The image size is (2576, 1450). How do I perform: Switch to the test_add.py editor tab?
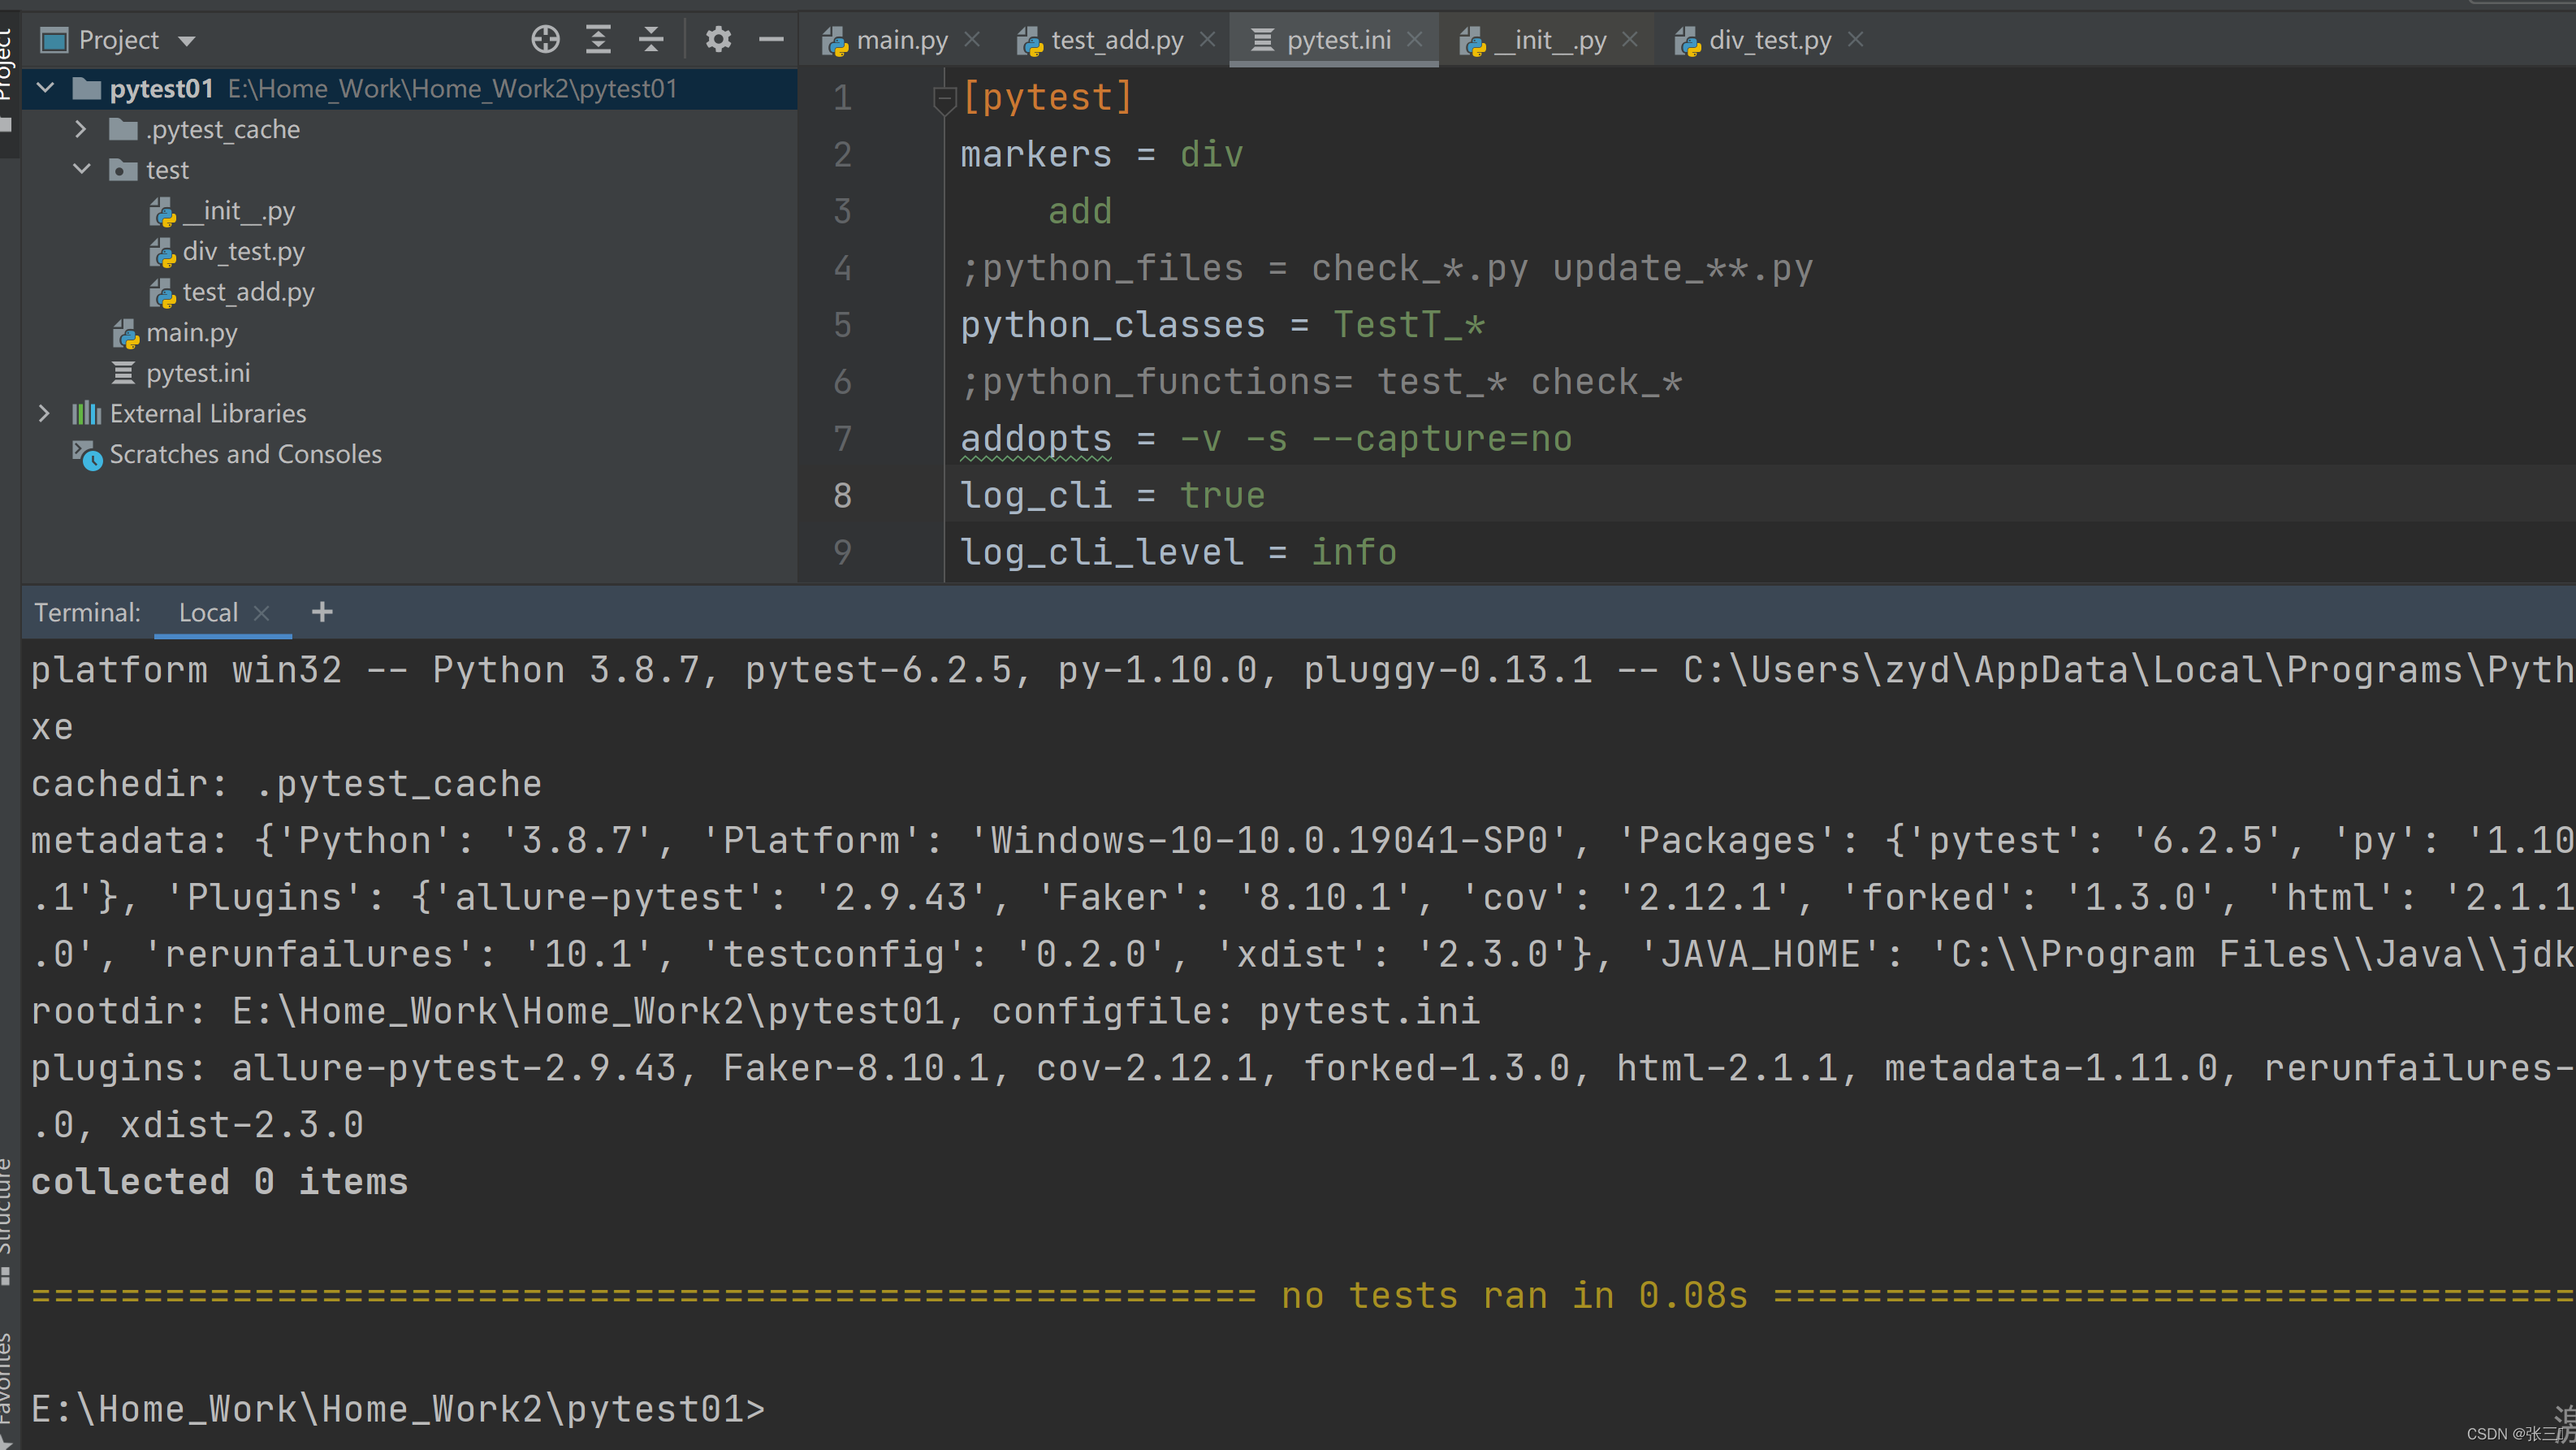pyautogui.click(x=1116, y=40)
